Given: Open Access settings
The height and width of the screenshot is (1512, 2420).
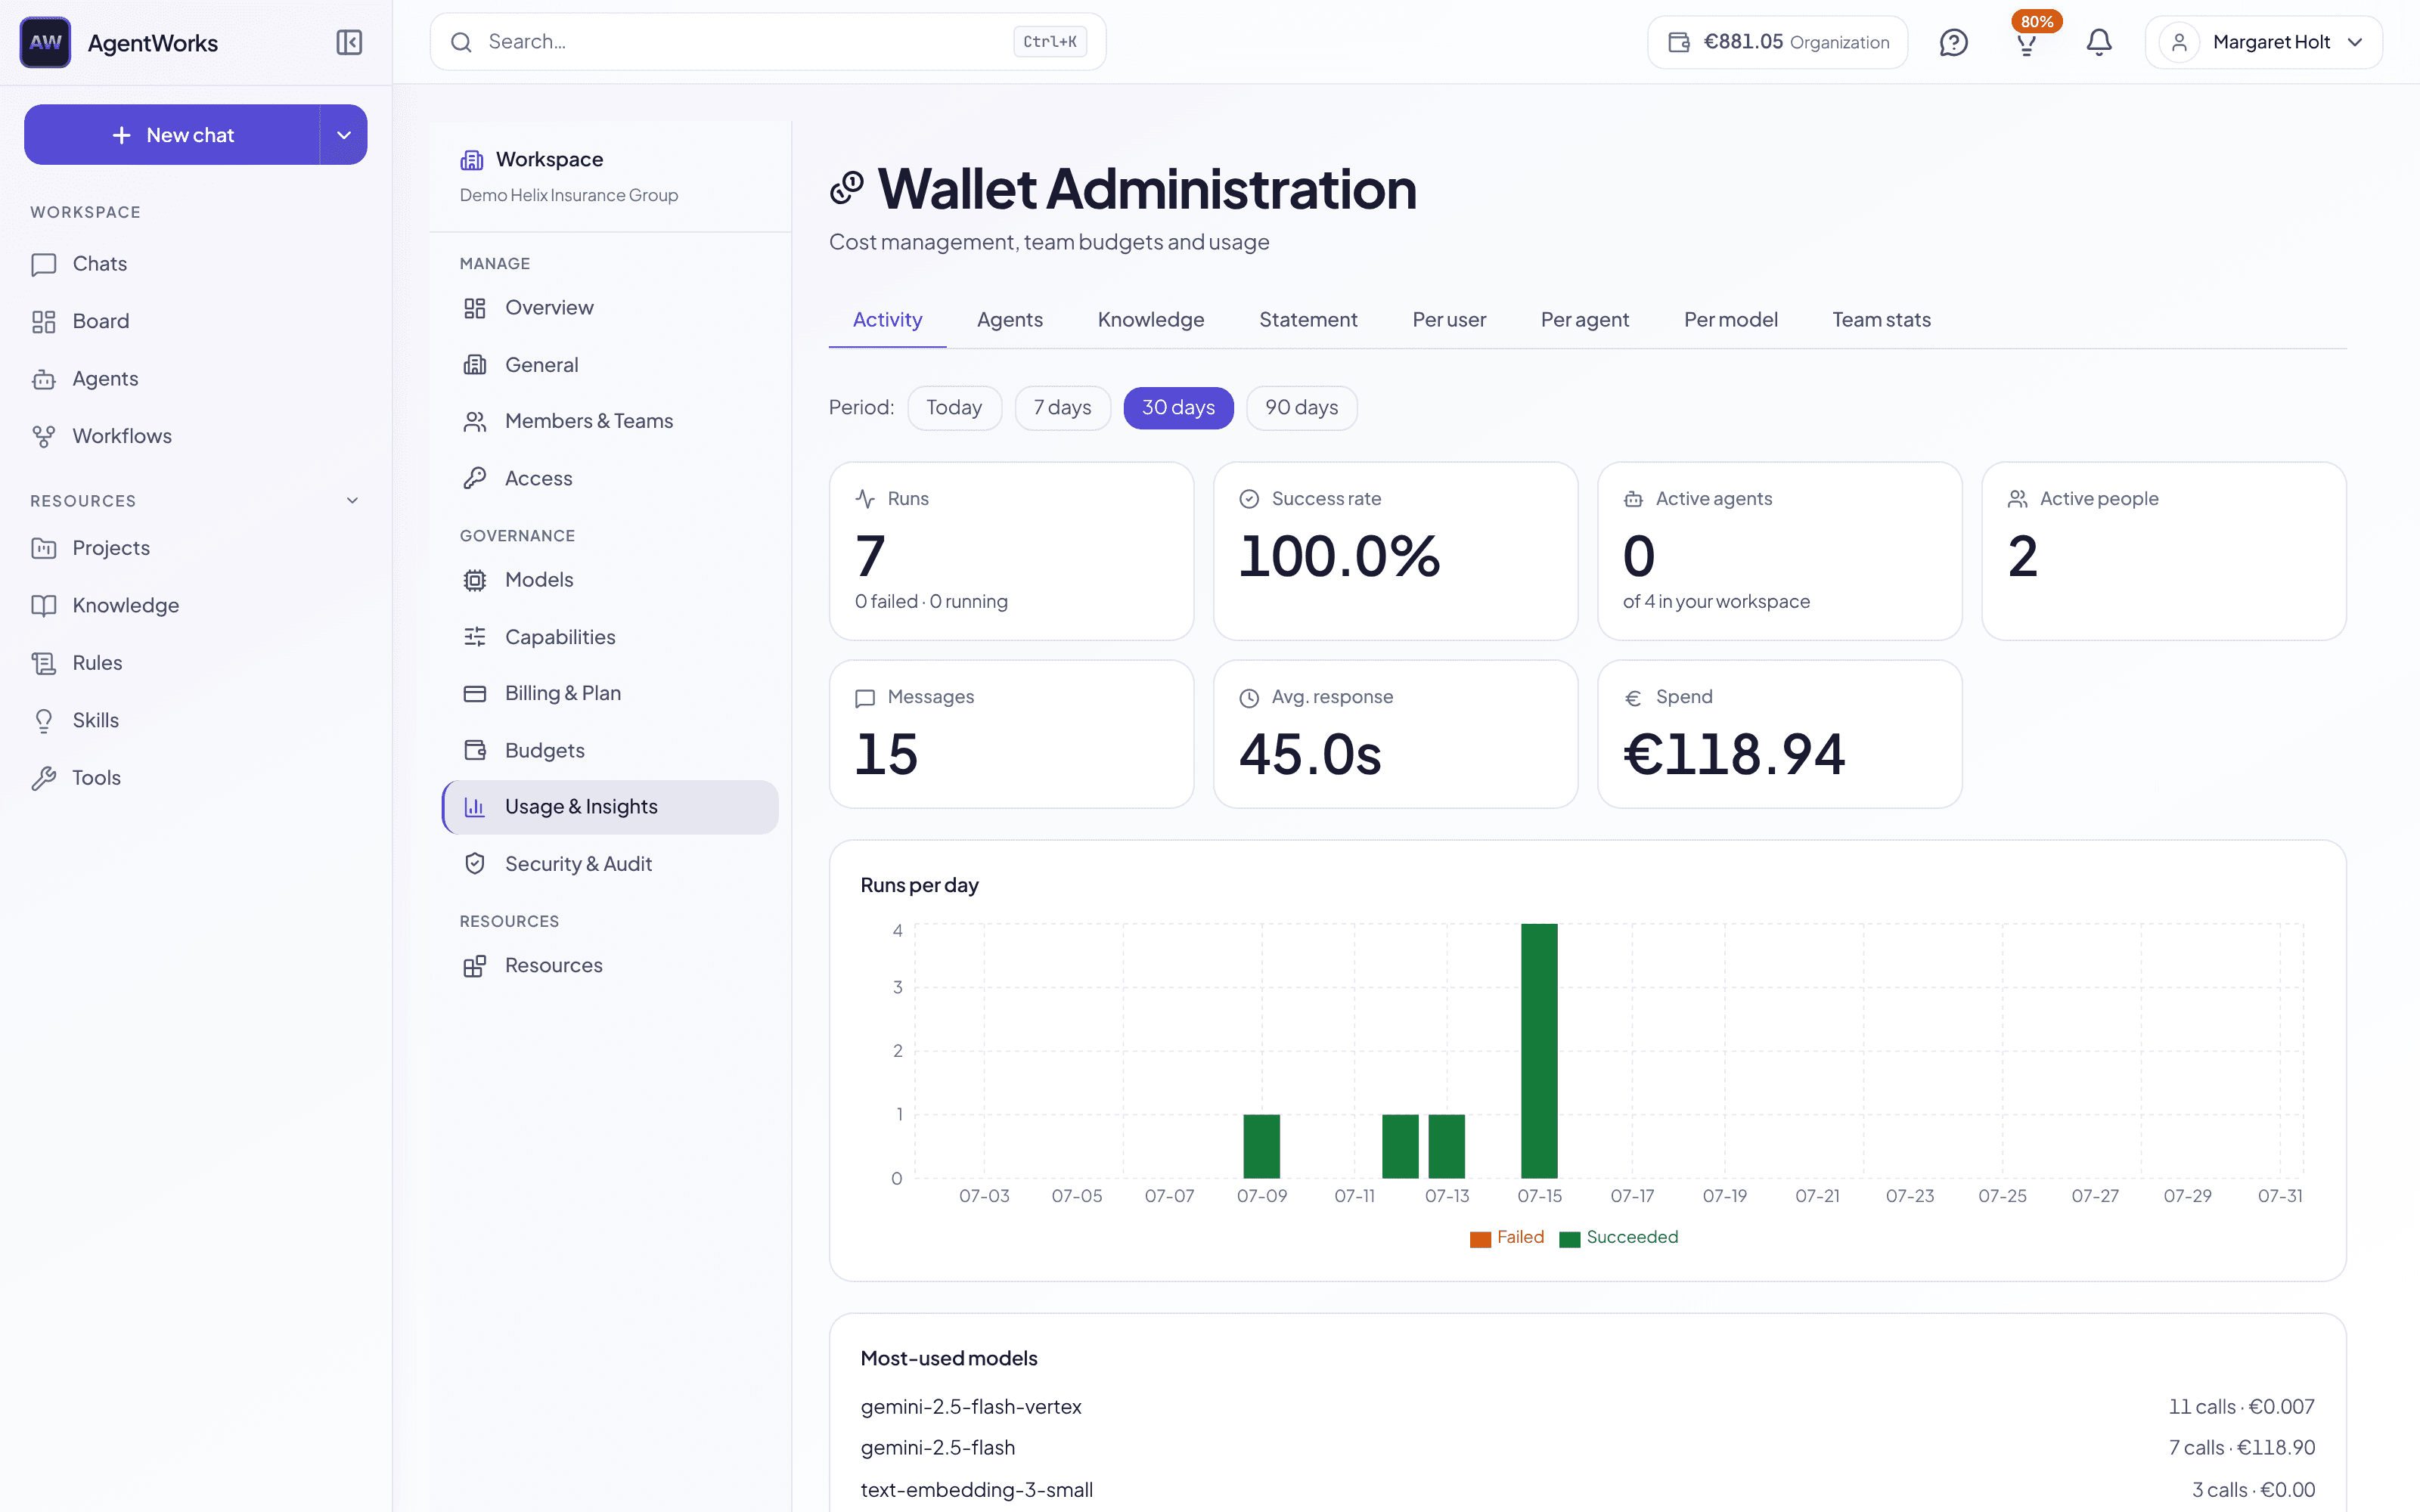Looking at the screenshot, I should [610, 478].
